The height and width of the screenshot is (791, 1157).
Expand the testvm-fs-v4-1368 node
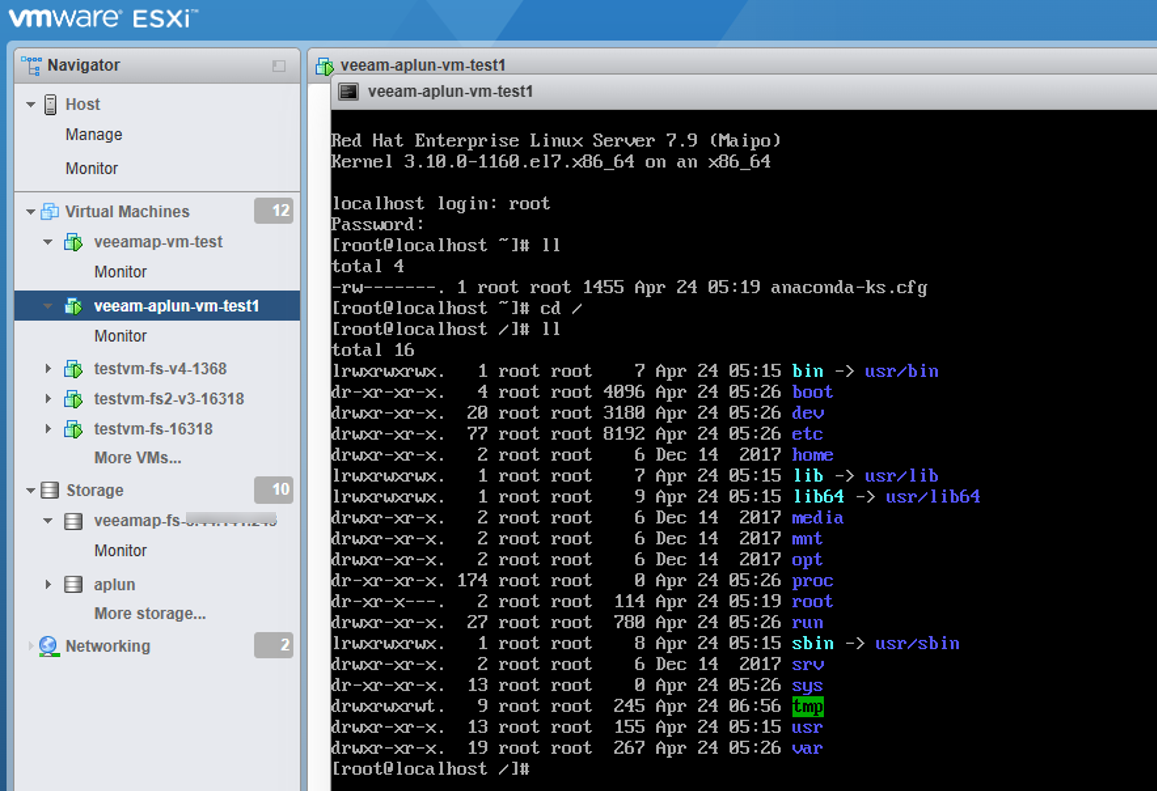click(x=48, y=369)
